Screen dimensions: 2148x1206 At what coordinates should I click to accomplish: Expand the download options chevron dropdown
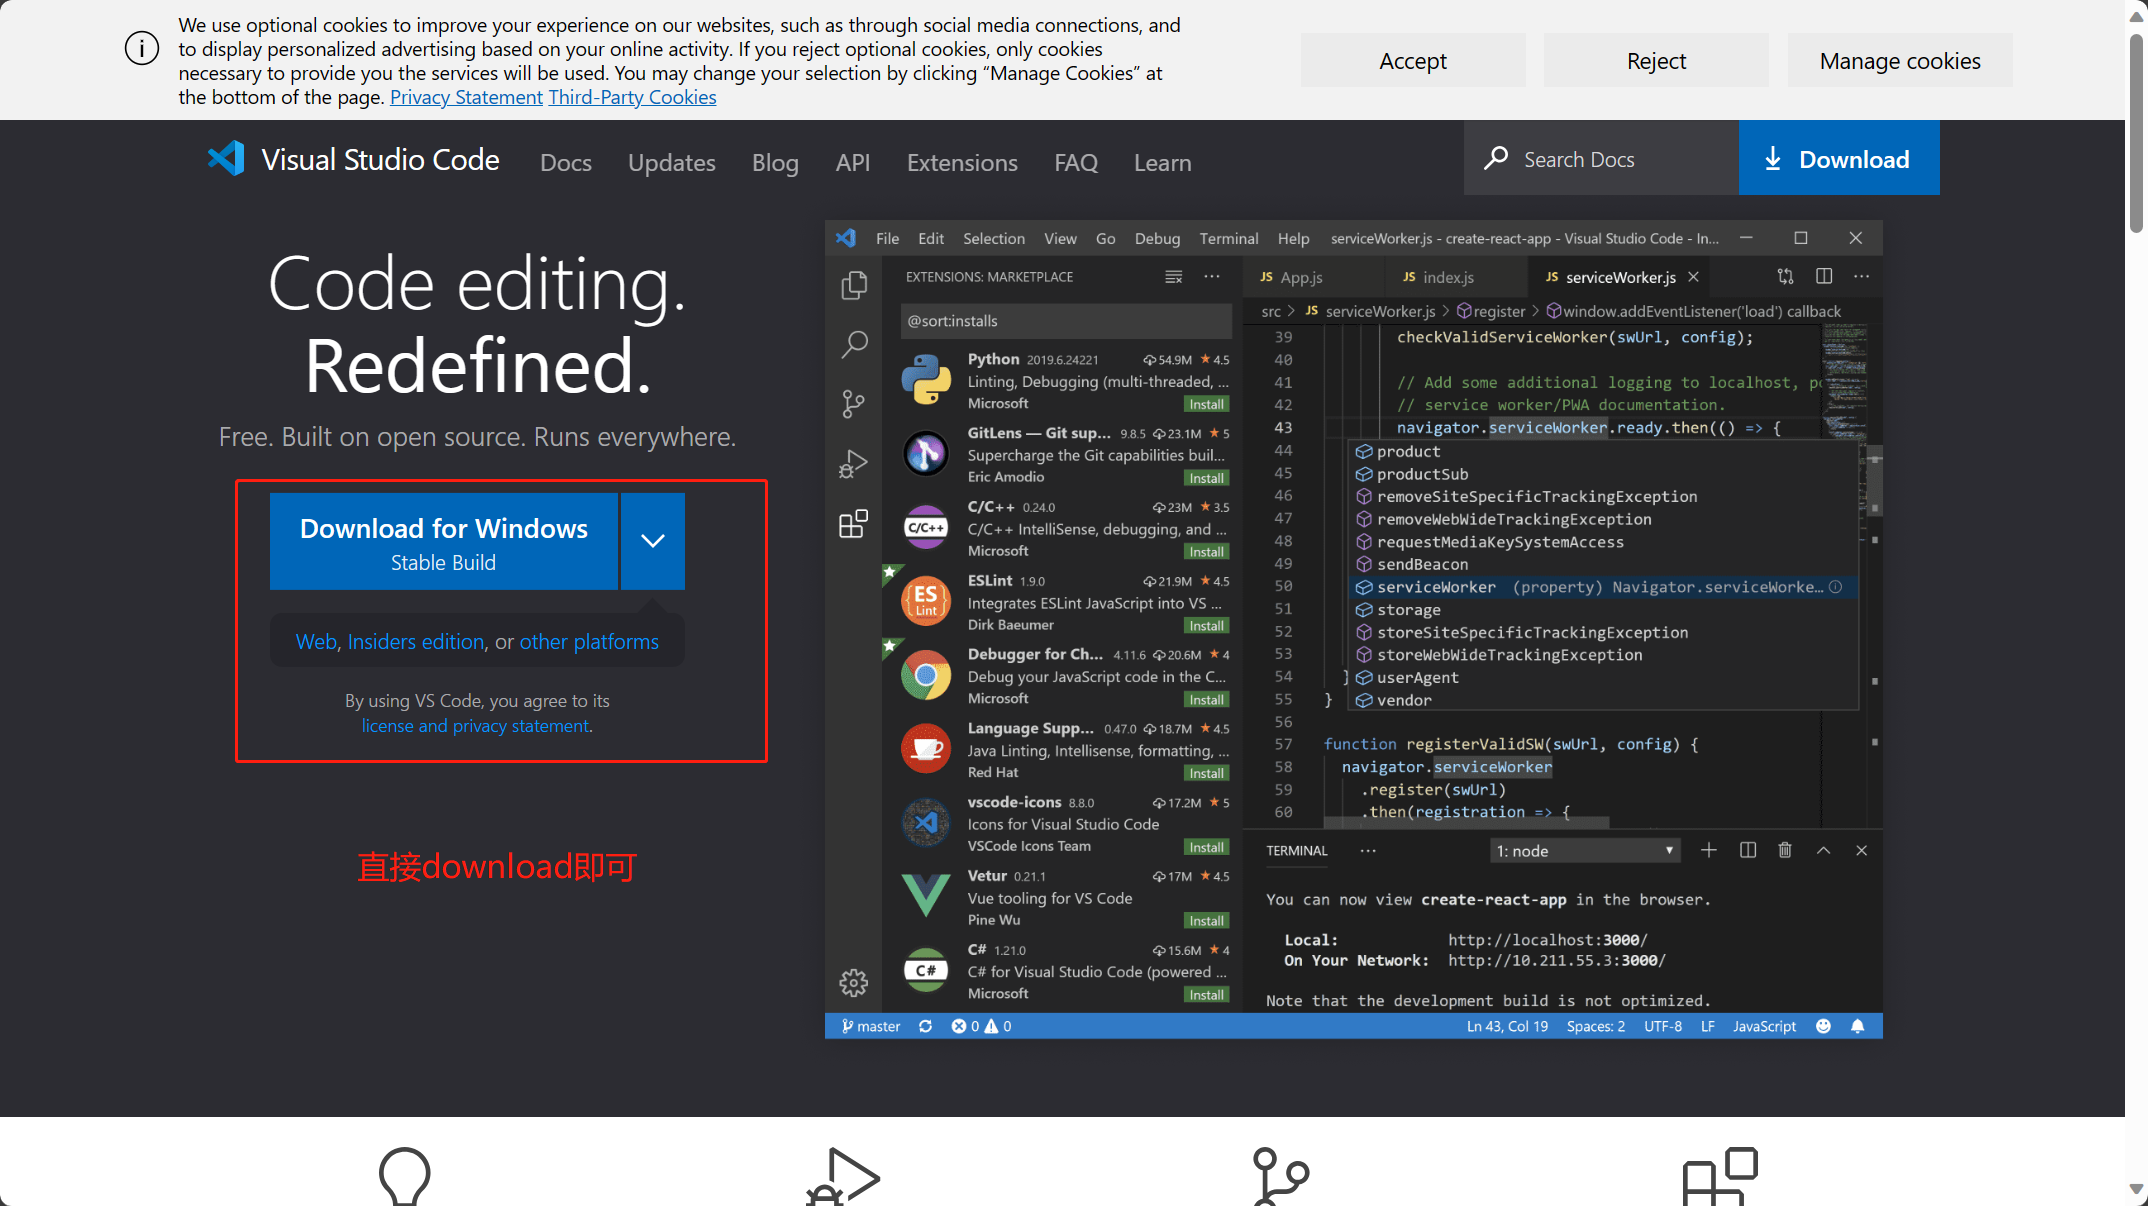(x=653, y=541)
